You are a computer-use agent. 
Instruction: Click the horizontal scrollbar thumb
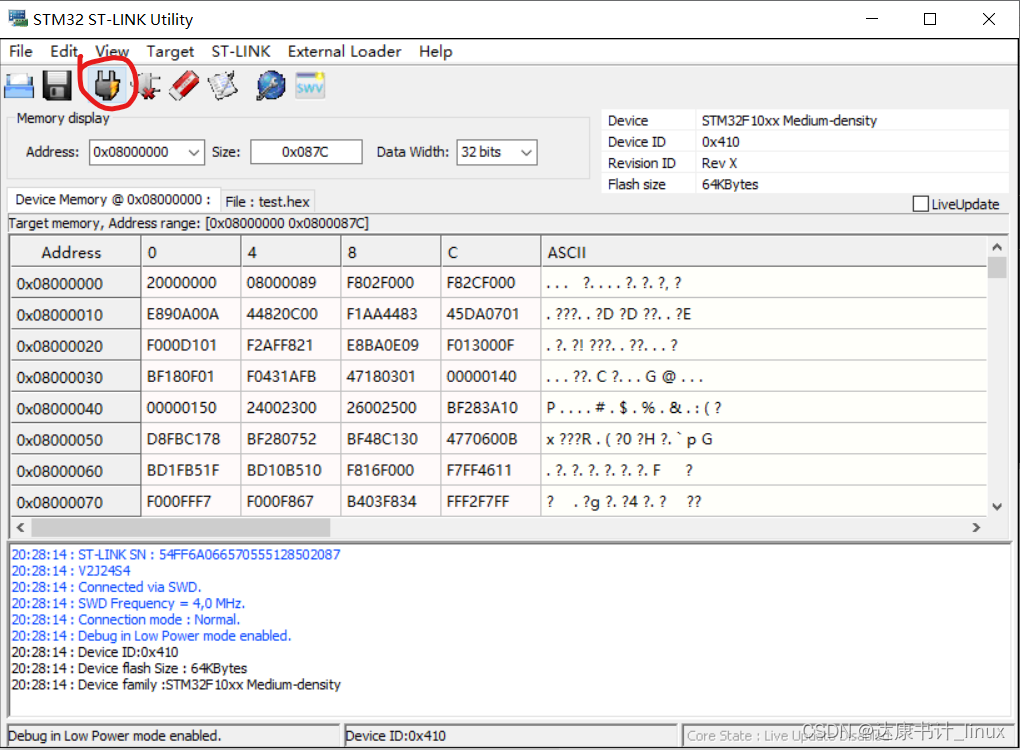pos(180,528)
